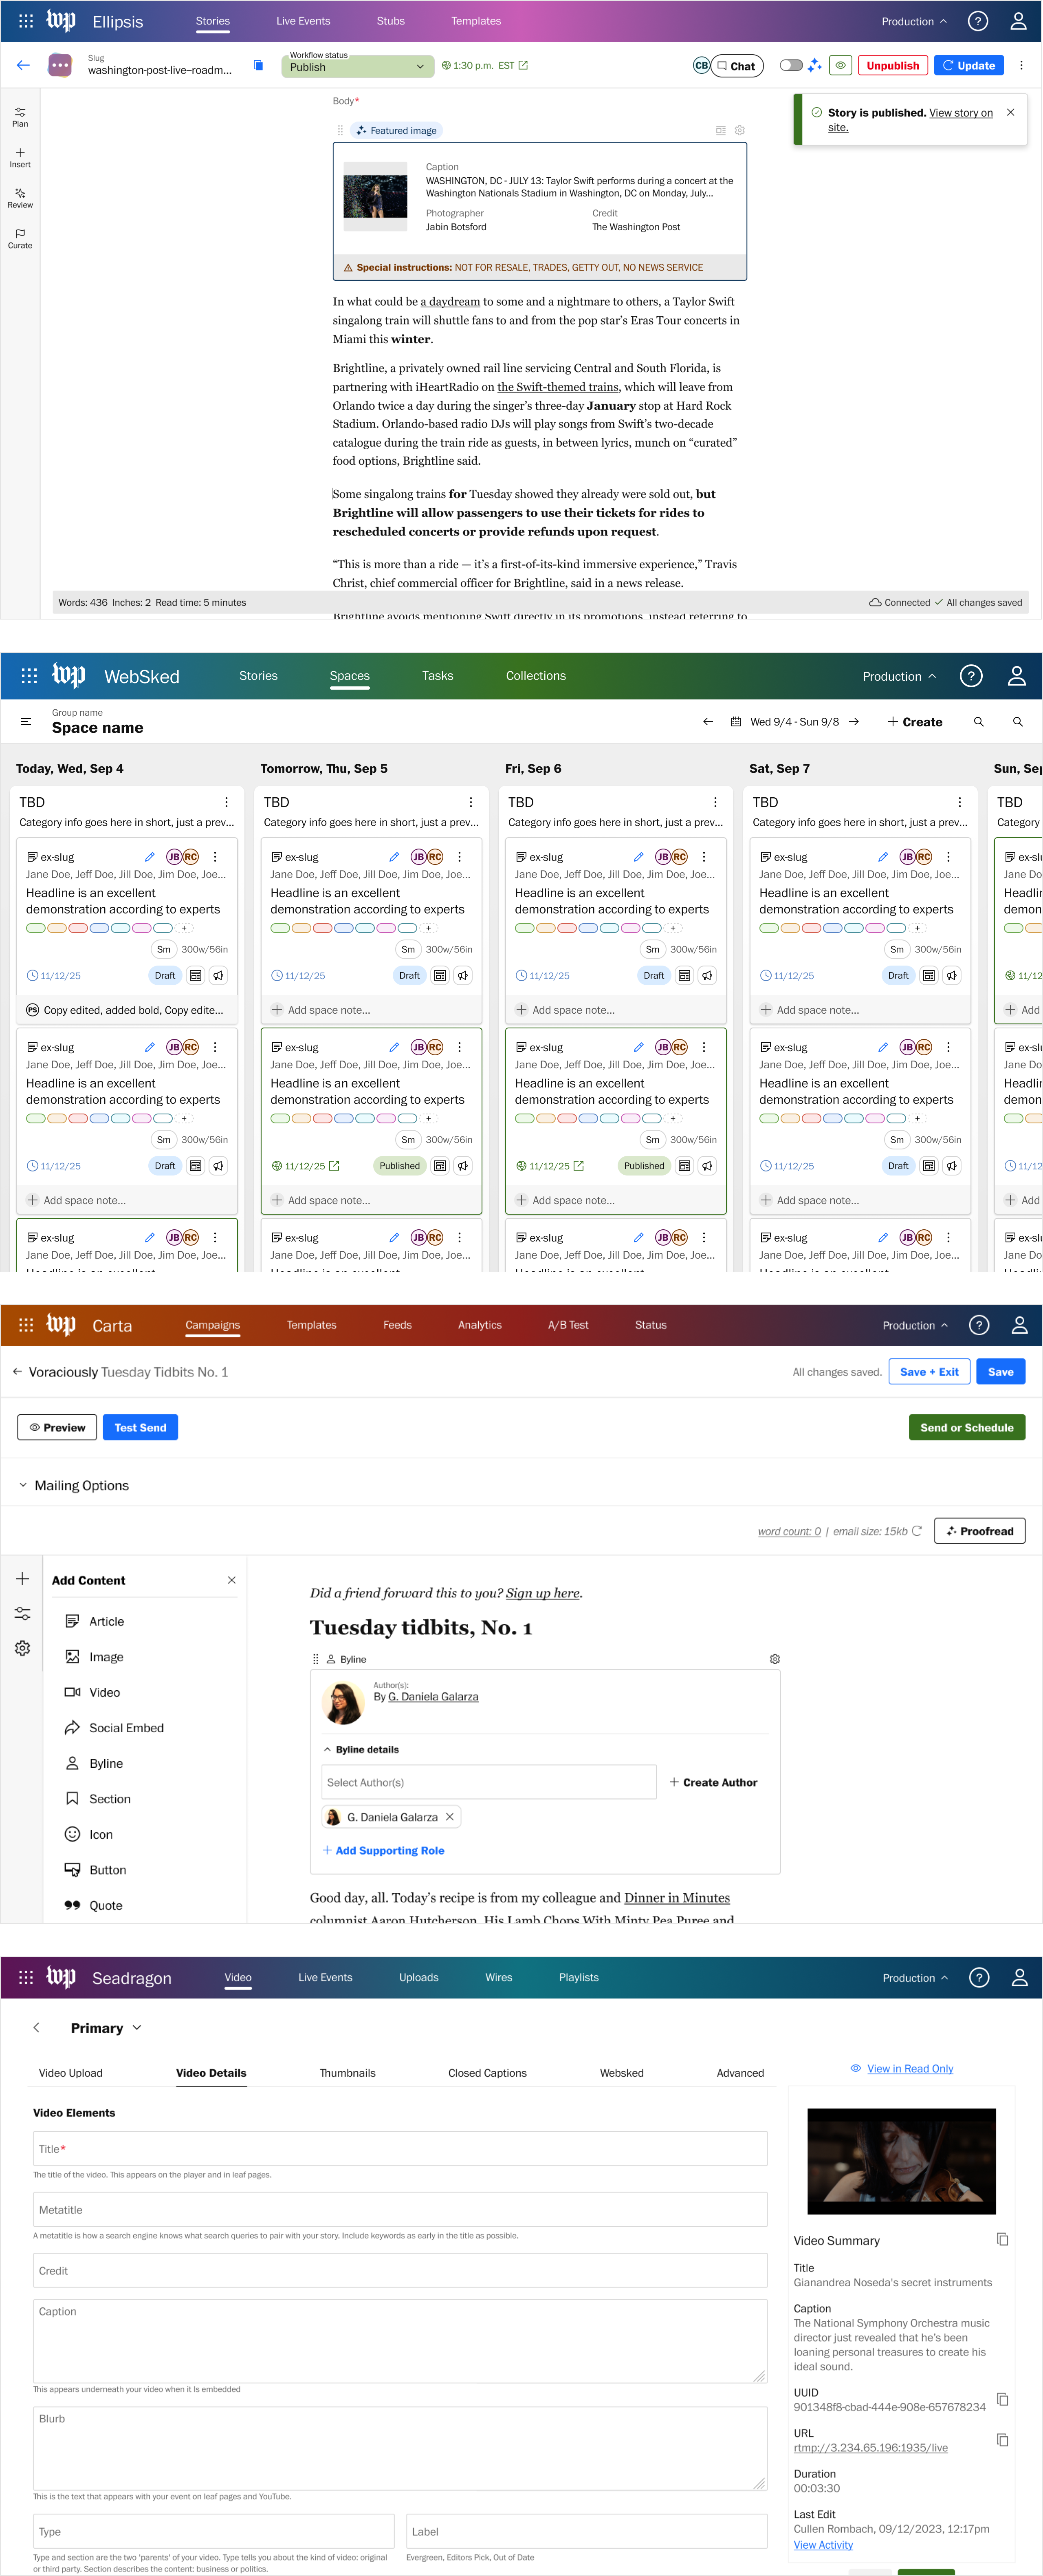Image resolution: width=1043 pixels, height=2576 pixels.
Task: Open the Workflow status Publish dropdown
Action: pos(358,67)
